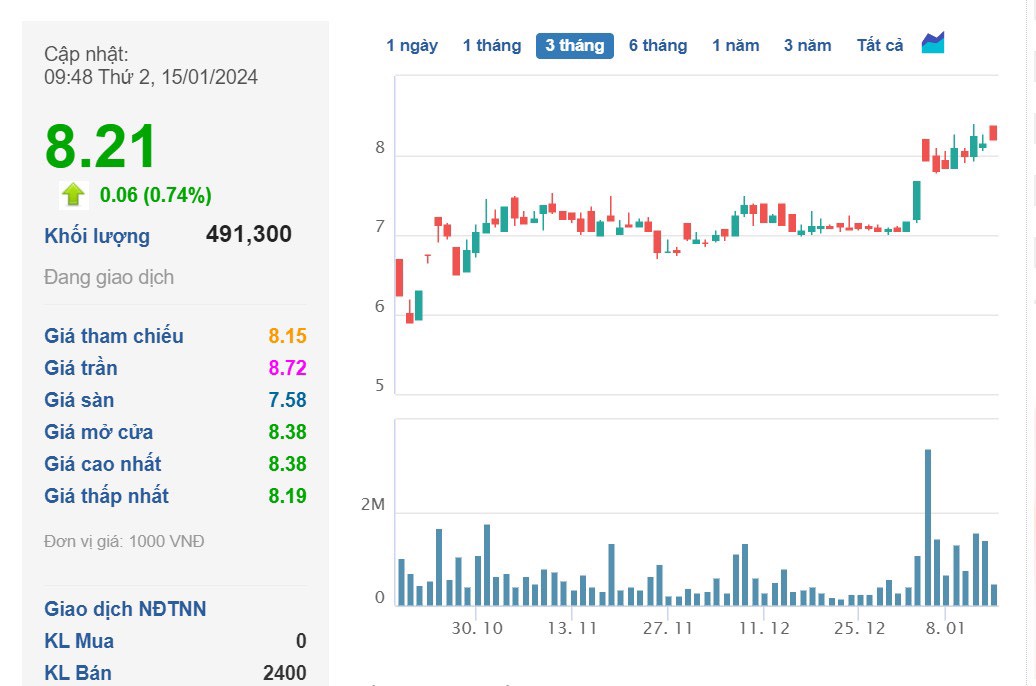The height and width of the screenshot is (686, 1036).
Task: Click the Giá sàn label
Action: (x=79, y=400)
